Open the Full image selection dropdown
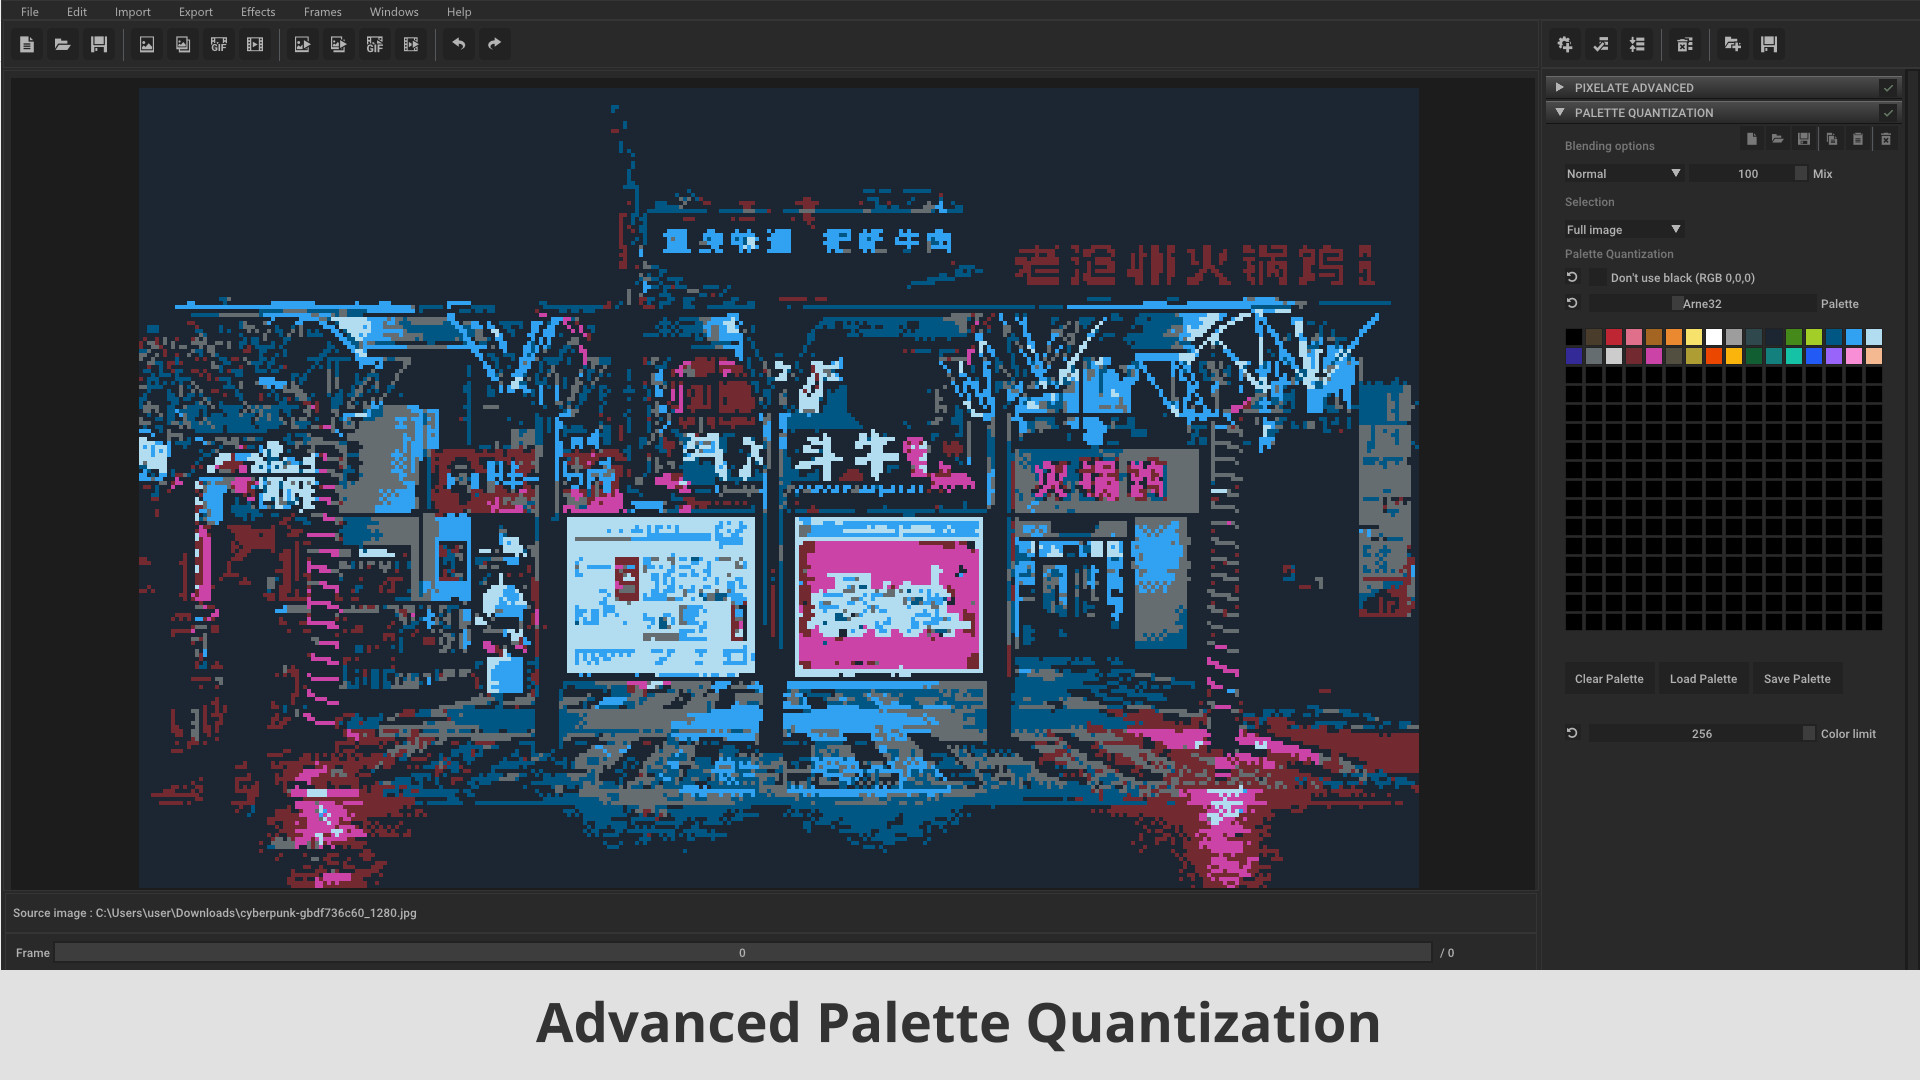This screenshot has width=1920, height=1080. [1623, 229]
